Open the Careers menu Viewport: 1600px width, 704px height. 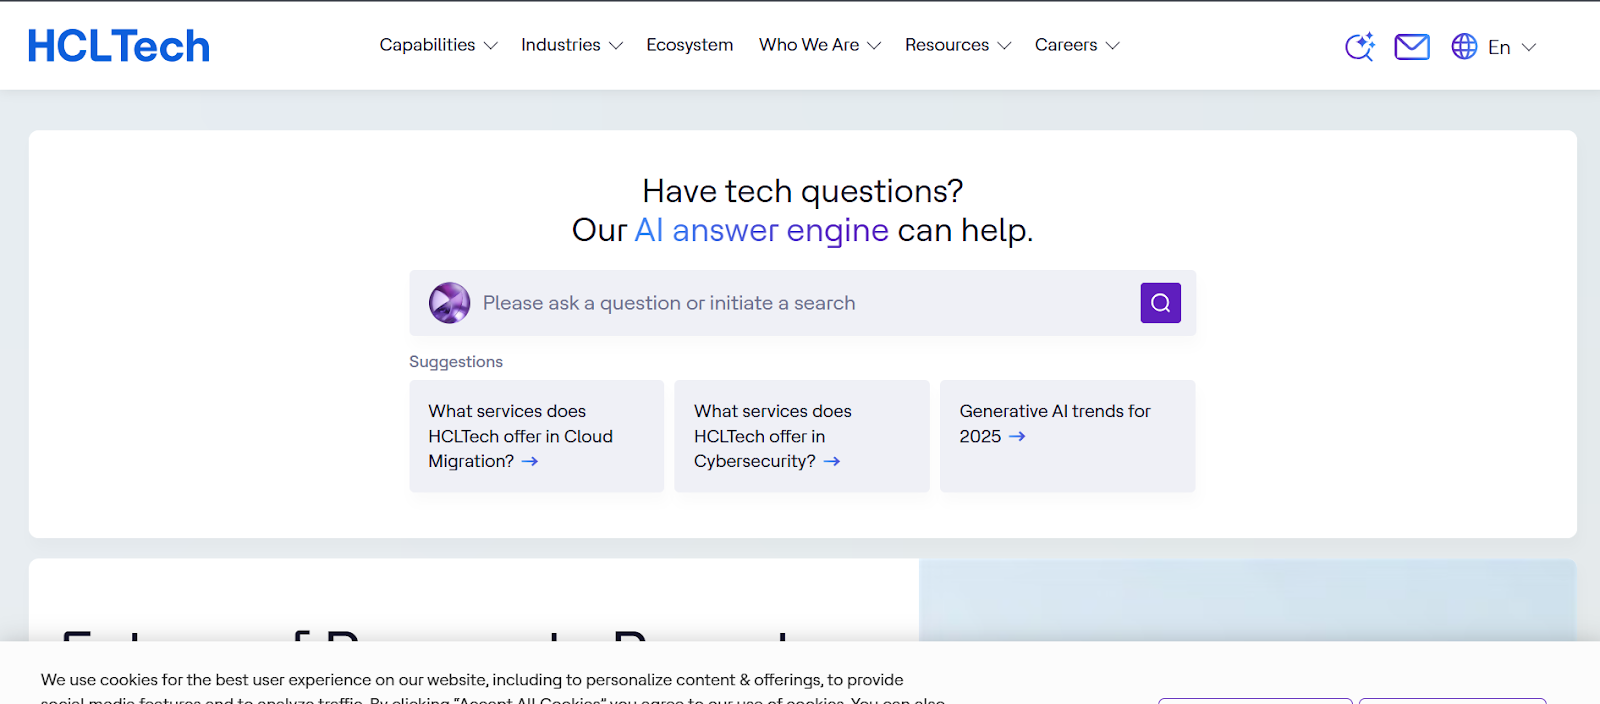point(1066,45)
